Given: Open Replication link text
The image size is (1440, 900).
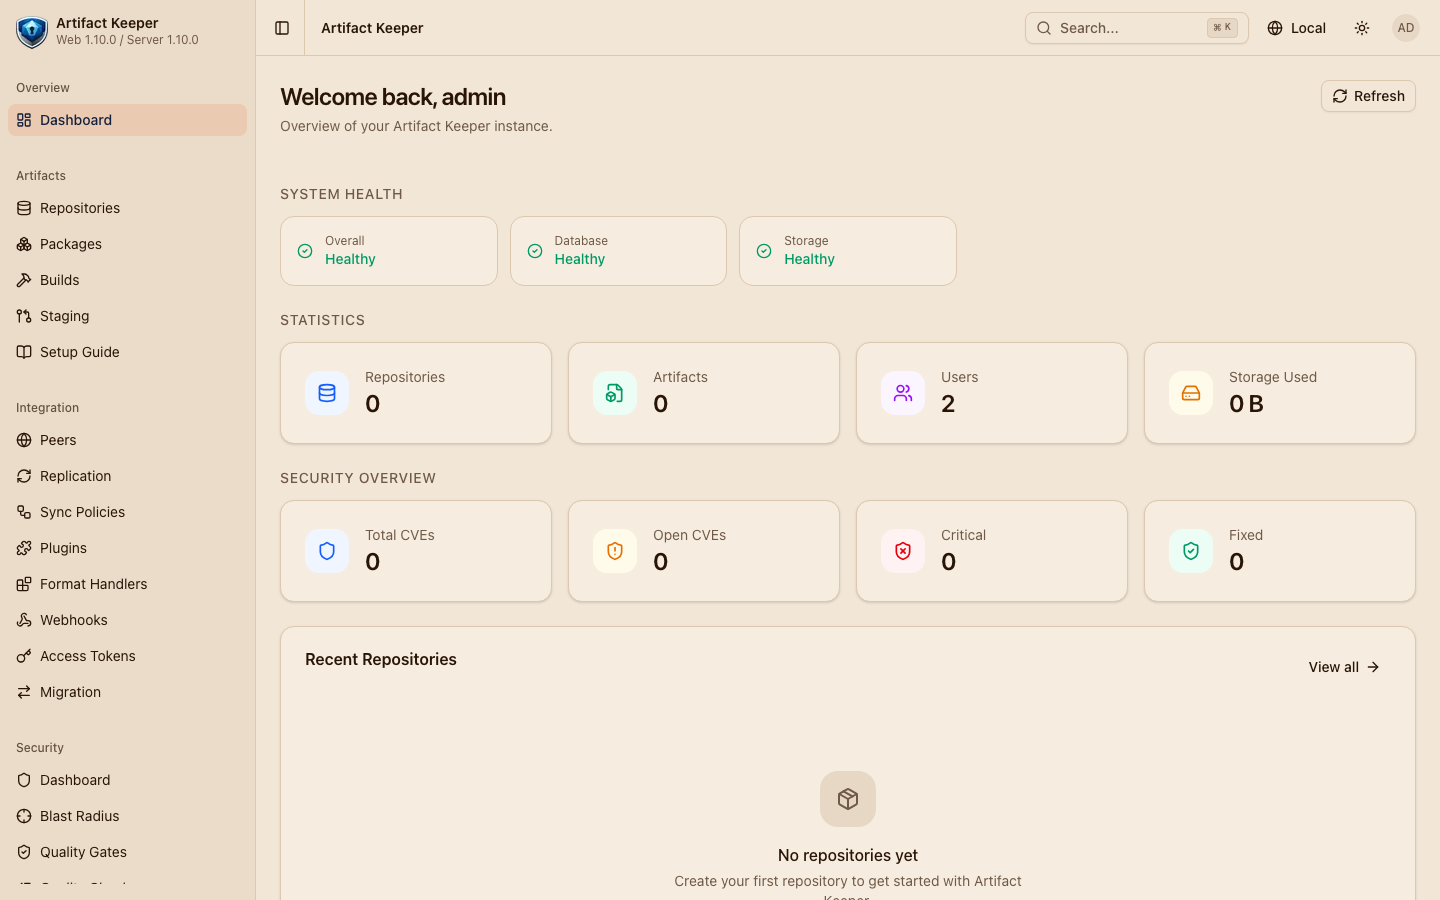Looking at the screenshot, I should pos(75,476).
